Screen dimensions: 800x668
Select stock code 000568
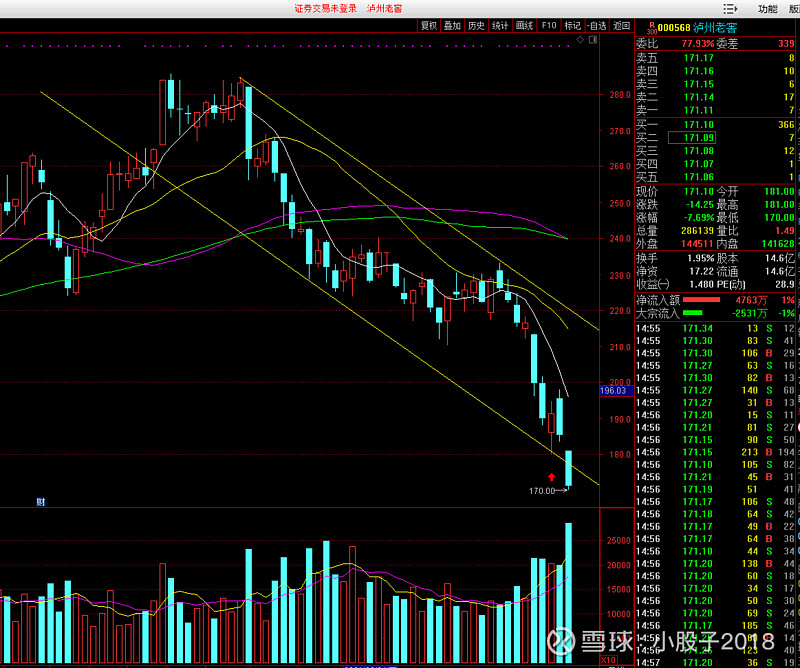673,28
